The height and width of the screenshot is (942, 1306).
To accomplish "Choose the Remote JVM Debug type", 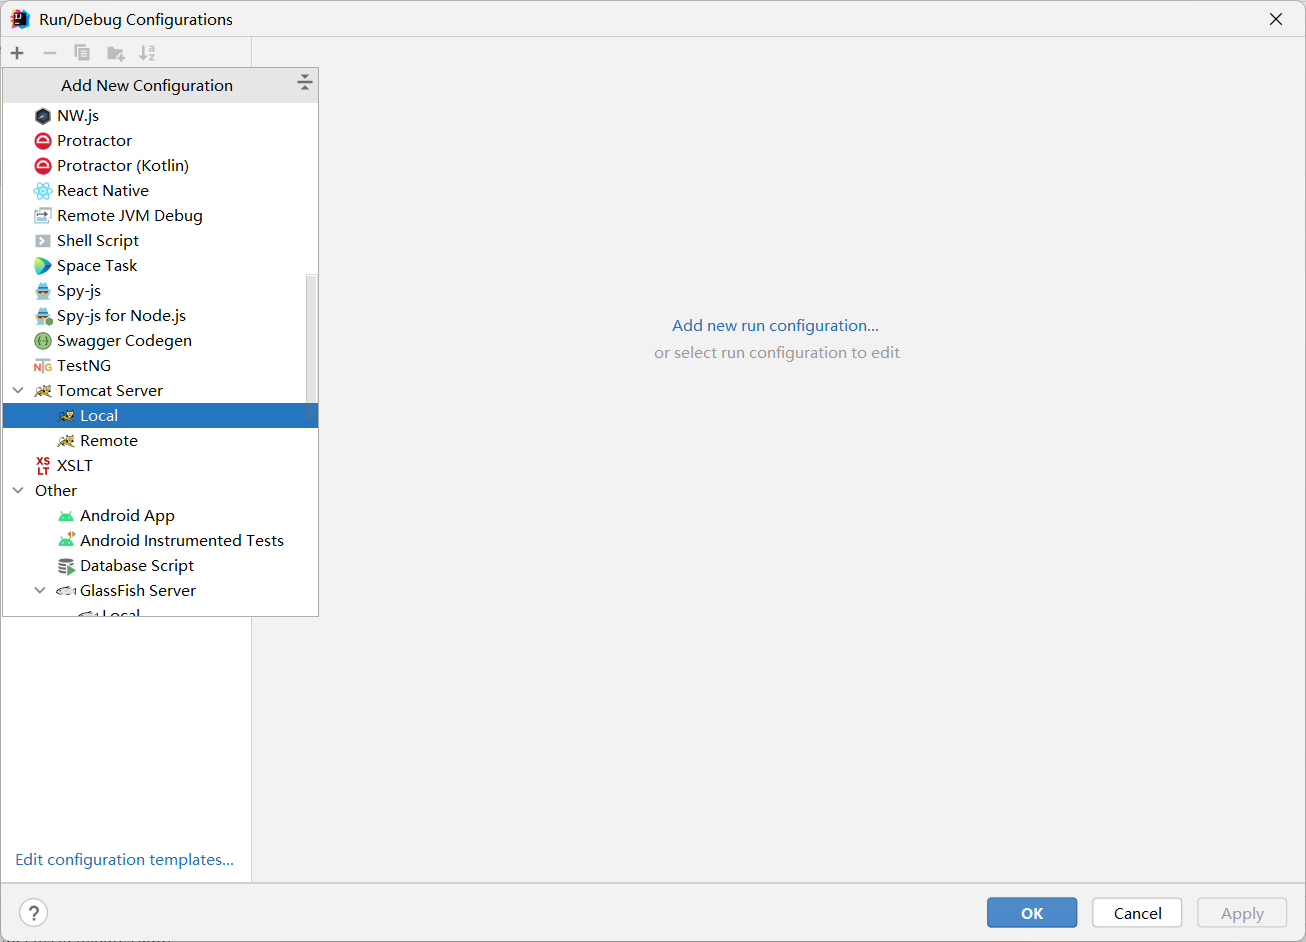I will pyautogui.click(x=160, y=216).
